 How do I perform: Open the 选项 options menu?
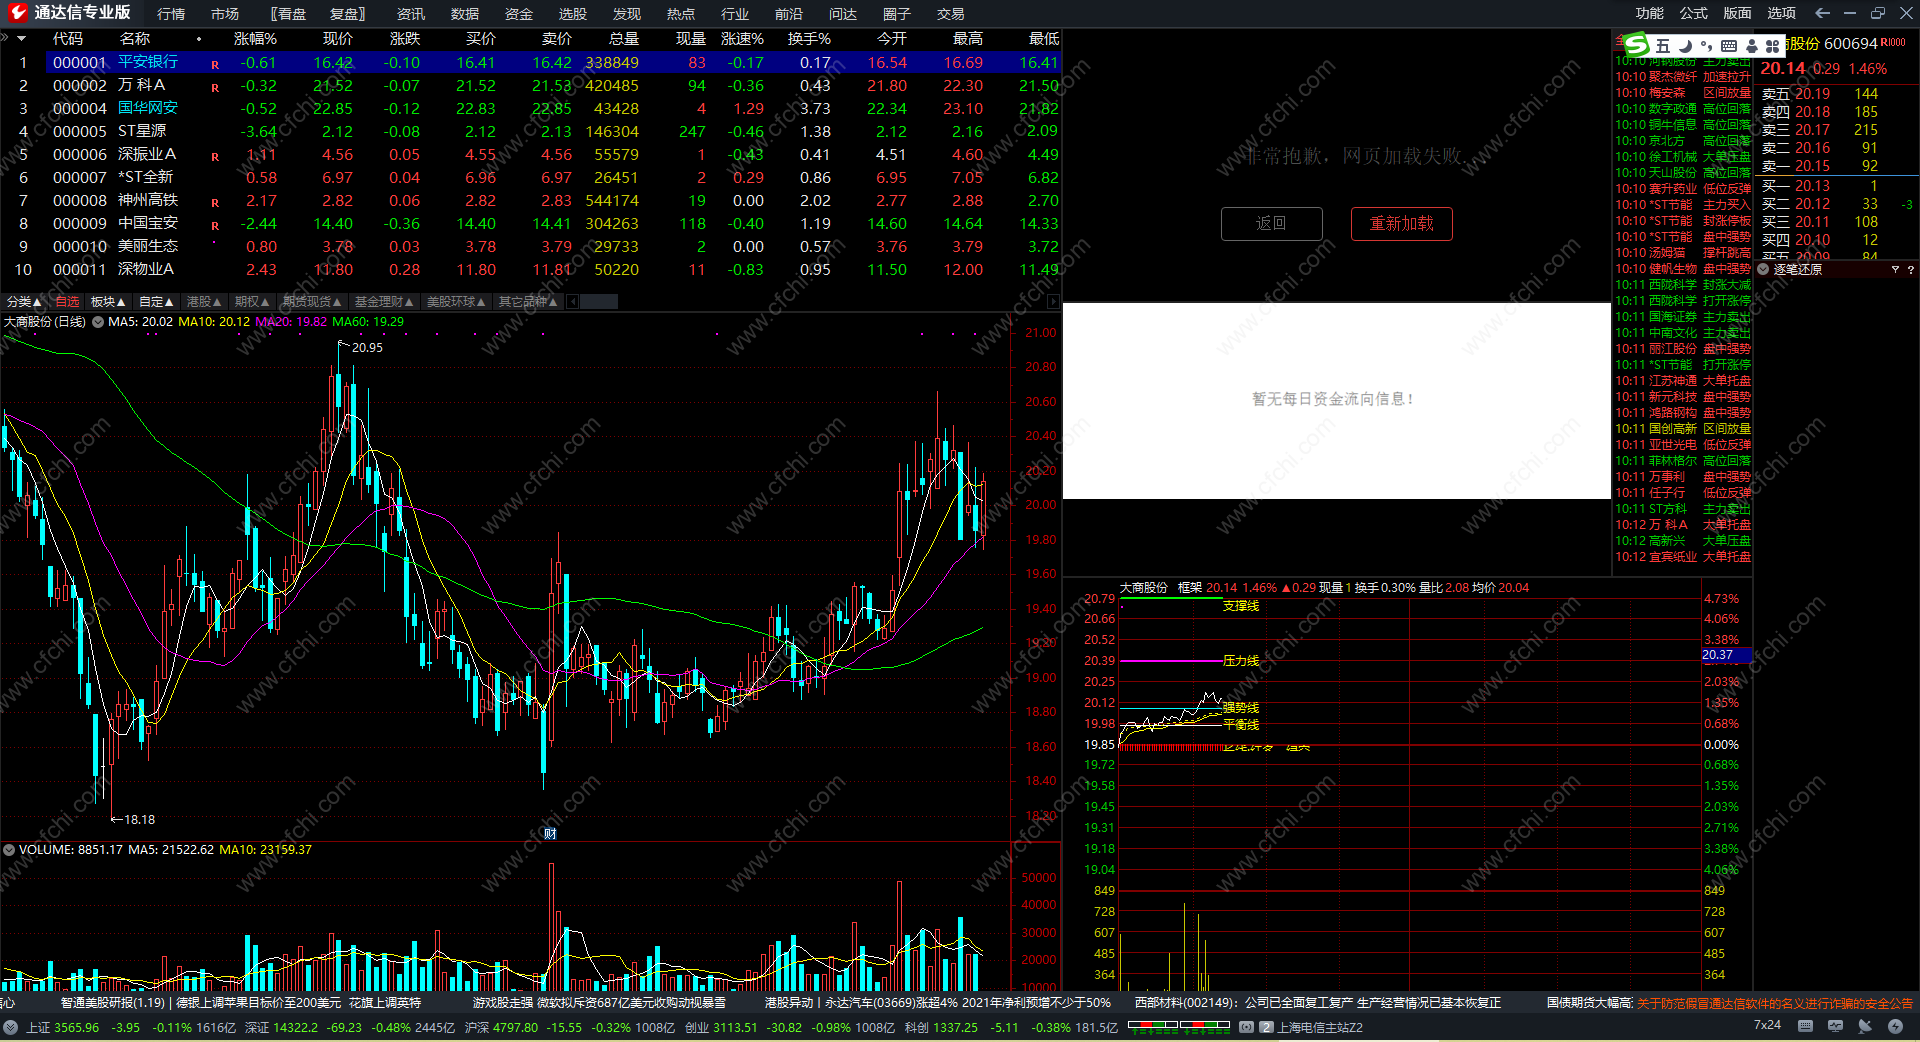(x=1782, y=13)
